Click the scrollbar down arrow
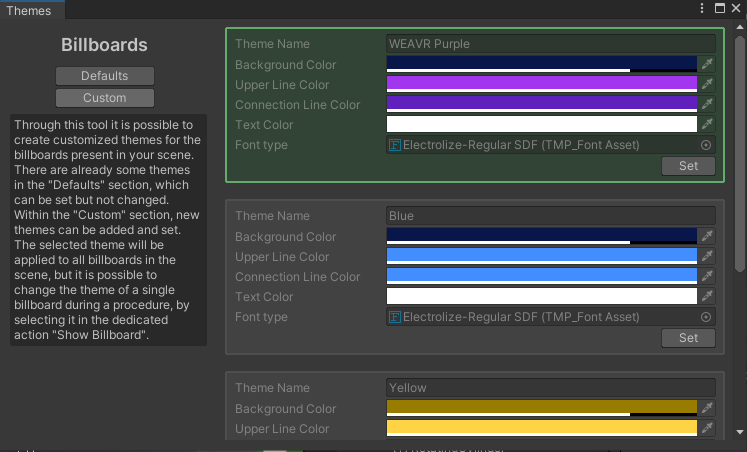Screen dimensions: 747x452 [x=740, y=432]
